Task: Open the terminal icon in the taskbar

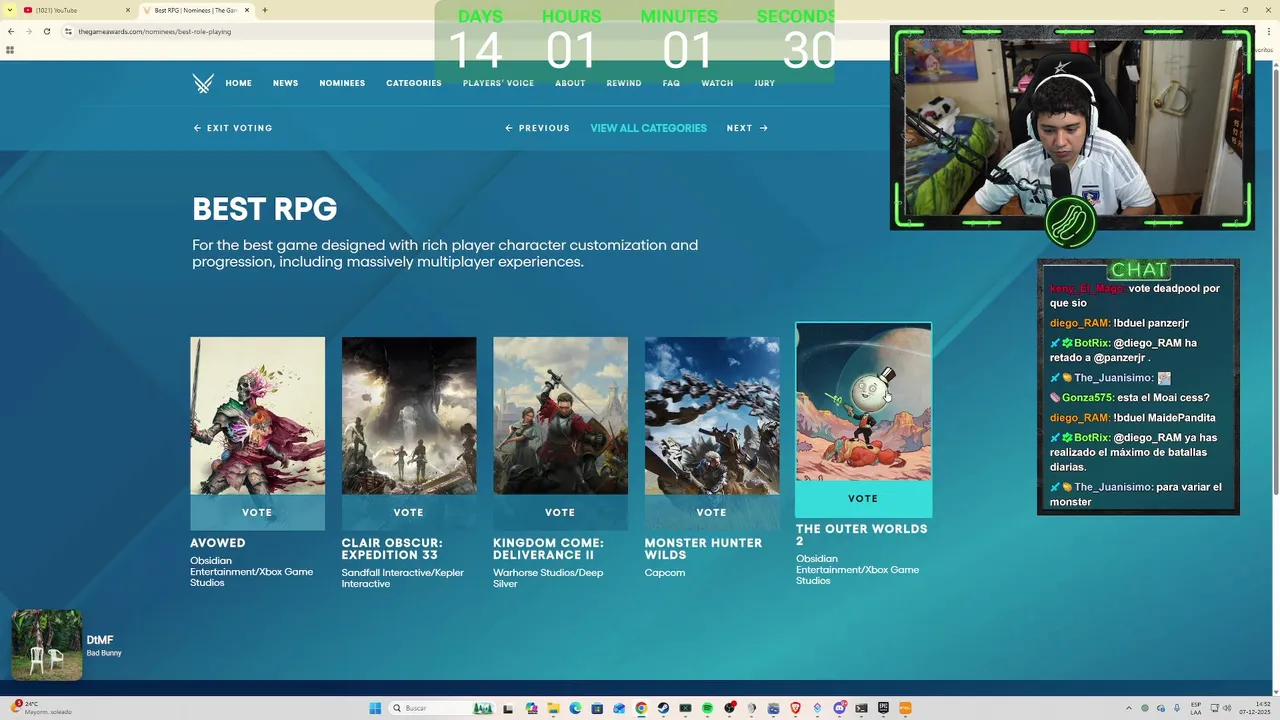Action: [861, 708]
